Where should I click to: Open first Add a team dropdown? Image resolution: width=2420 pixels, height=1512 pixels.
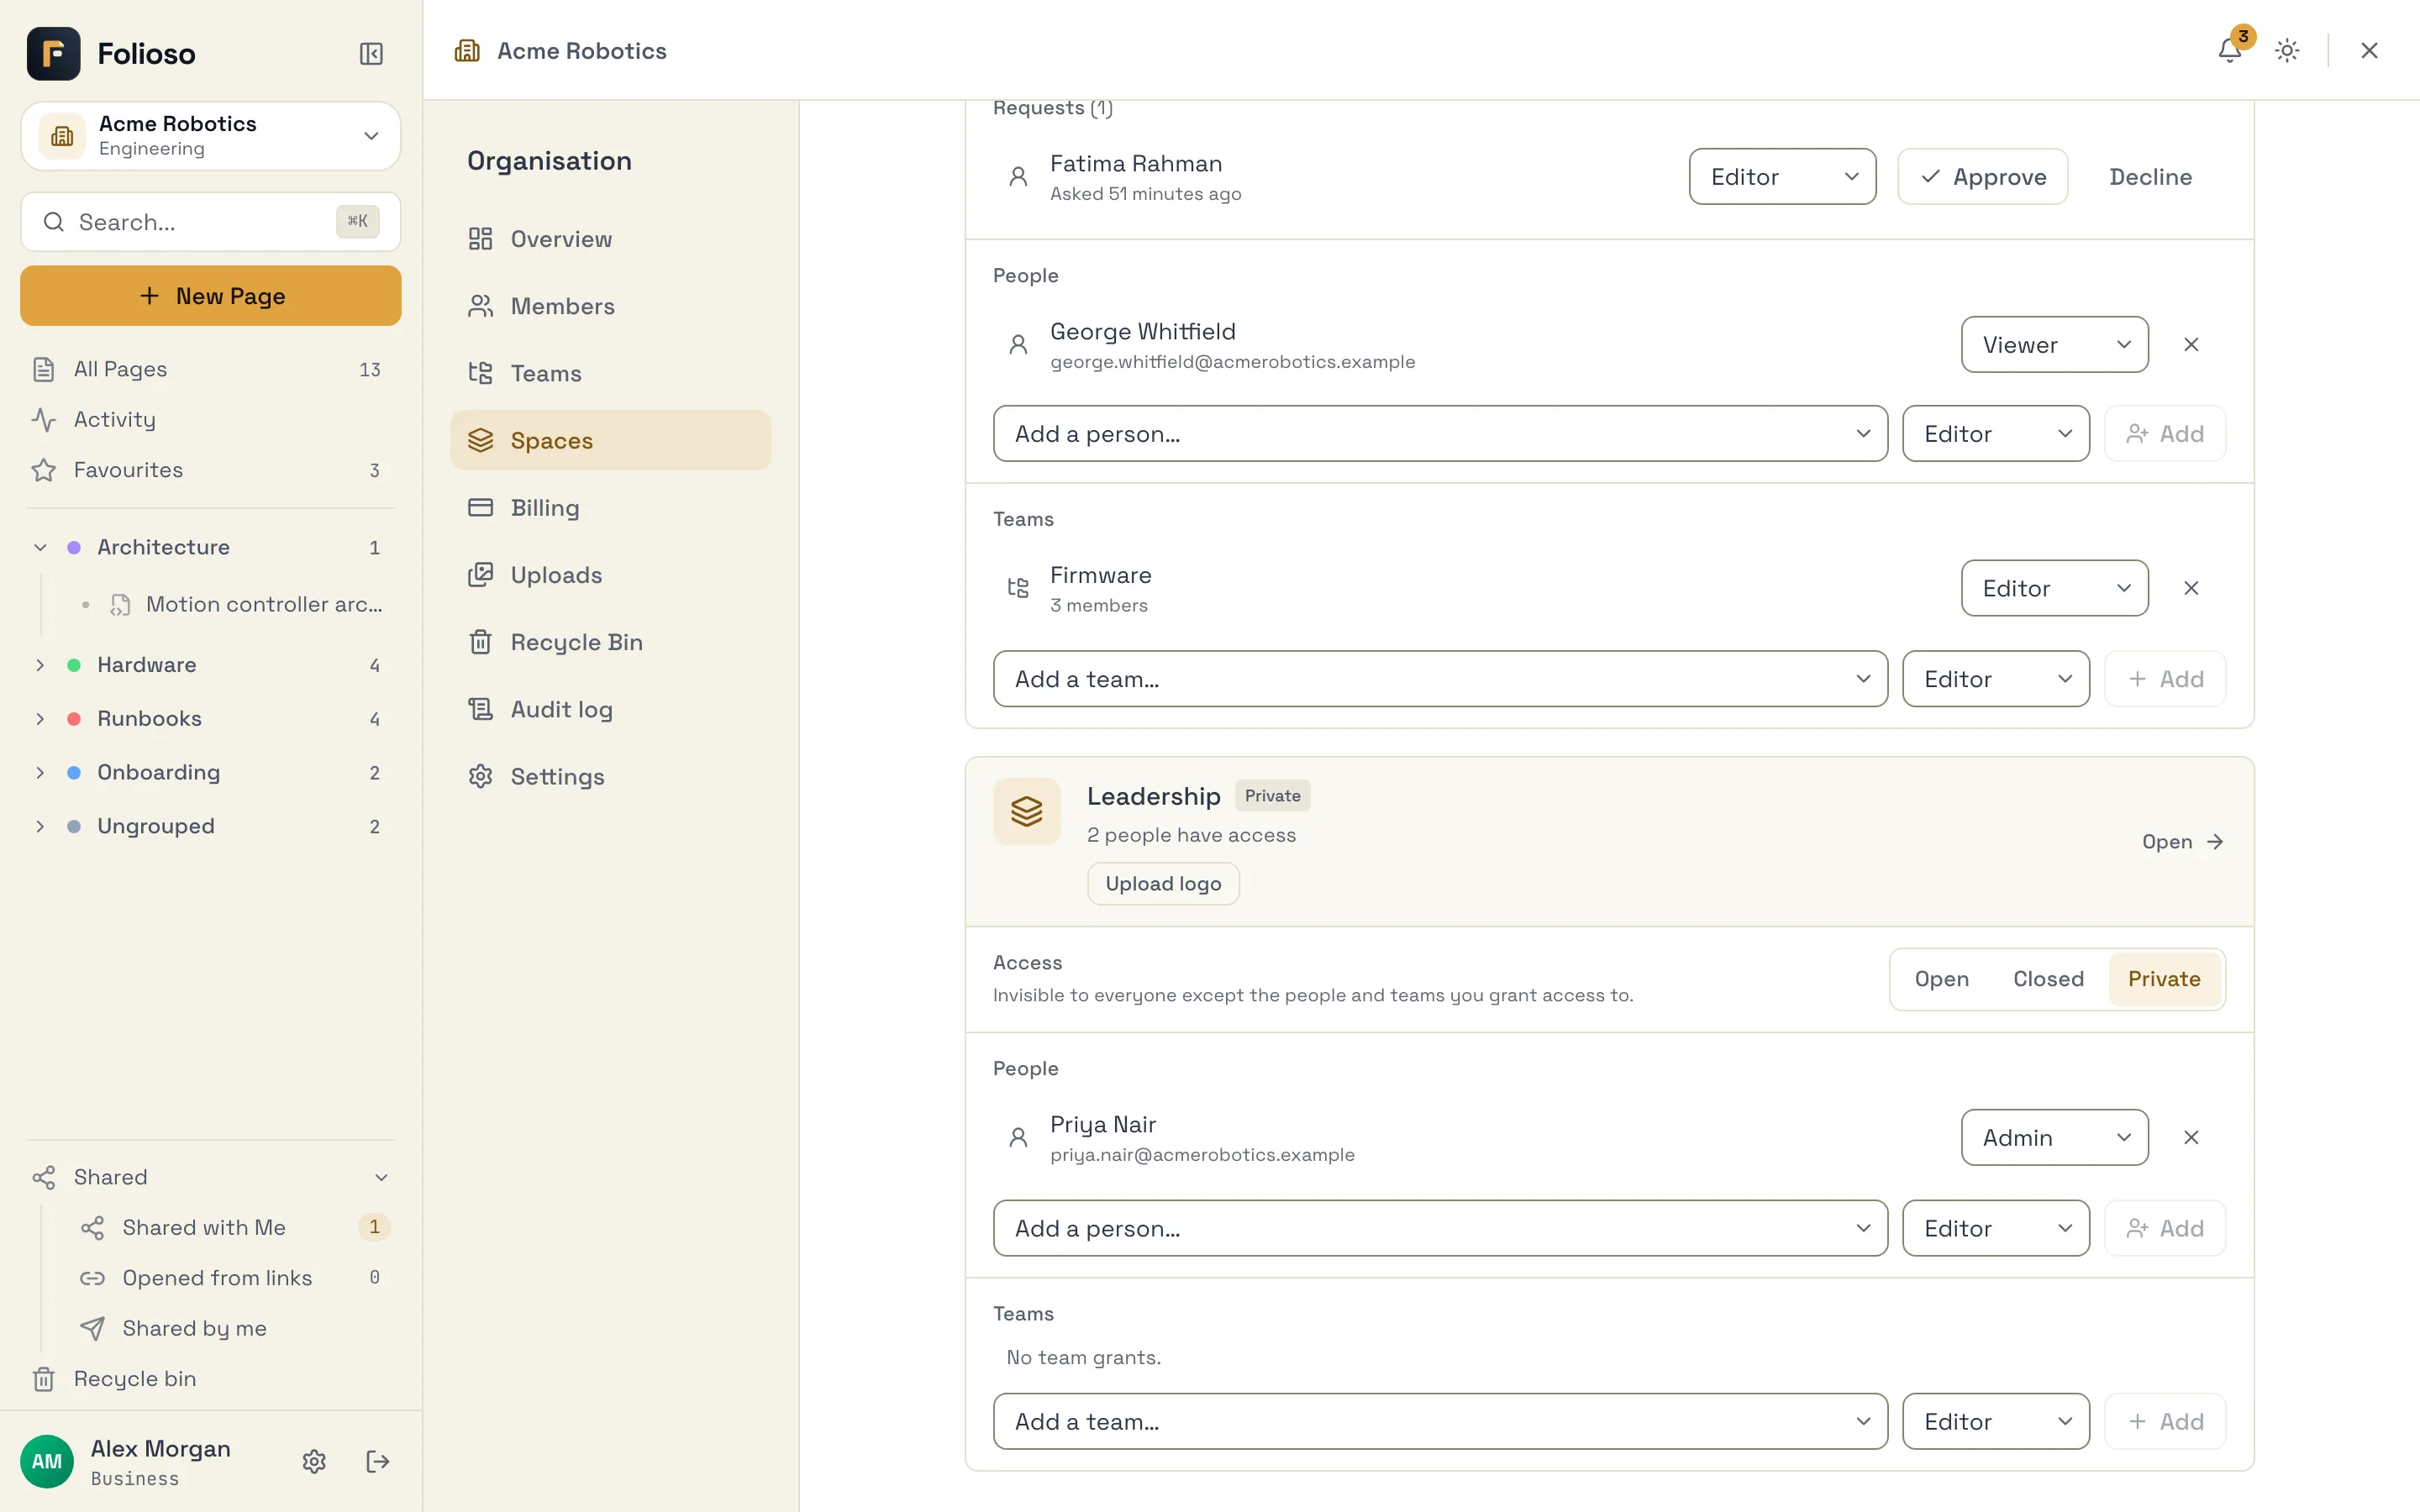point(1440,679)
